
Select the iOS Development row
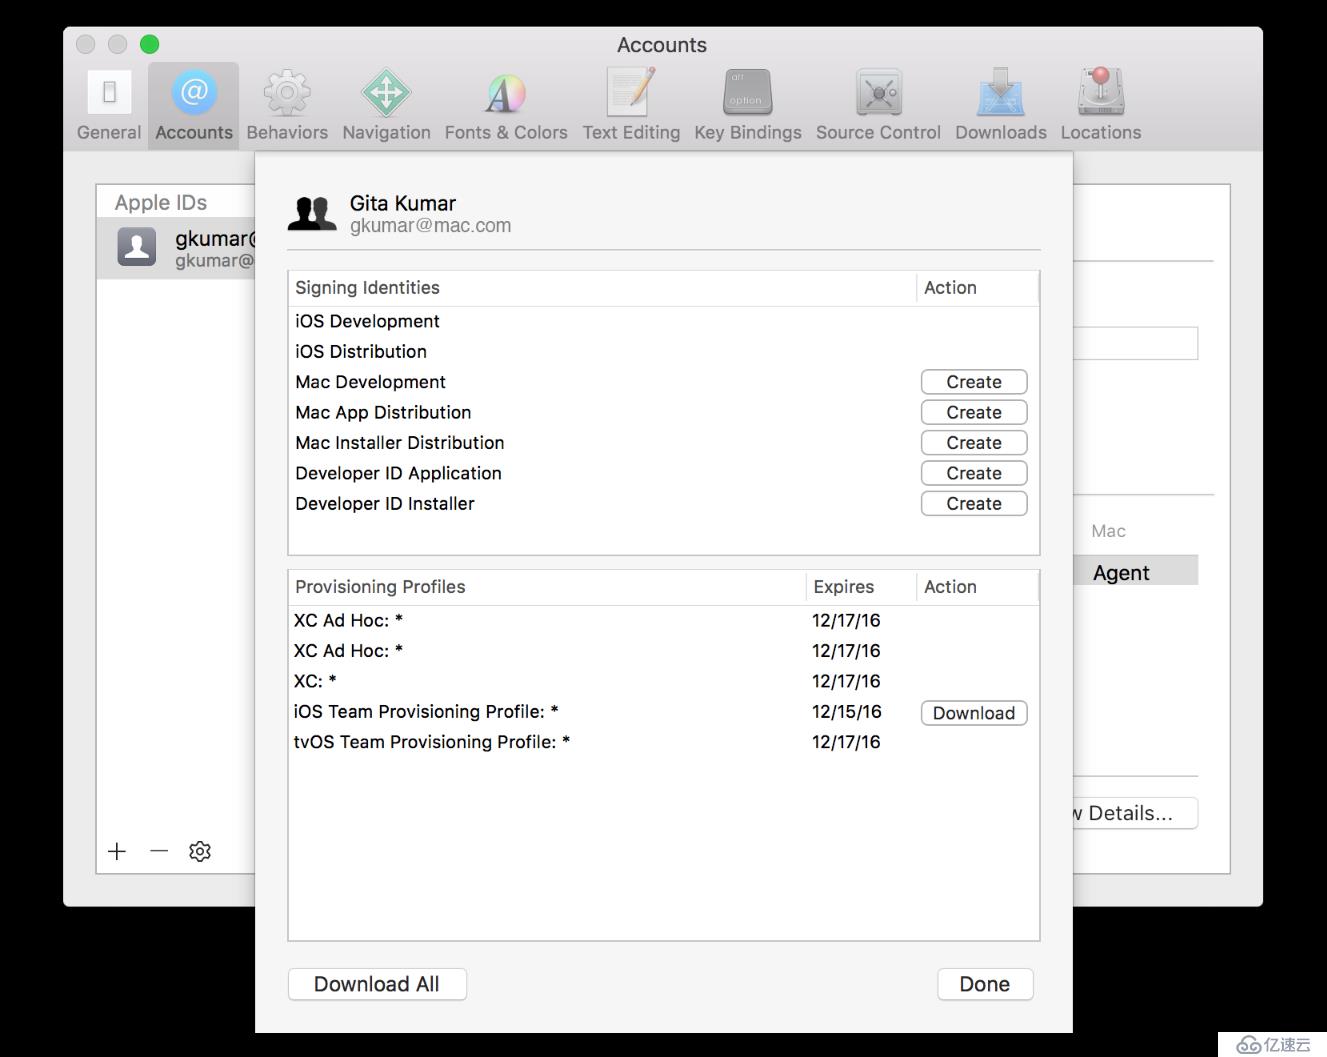[x=663, y=321]
